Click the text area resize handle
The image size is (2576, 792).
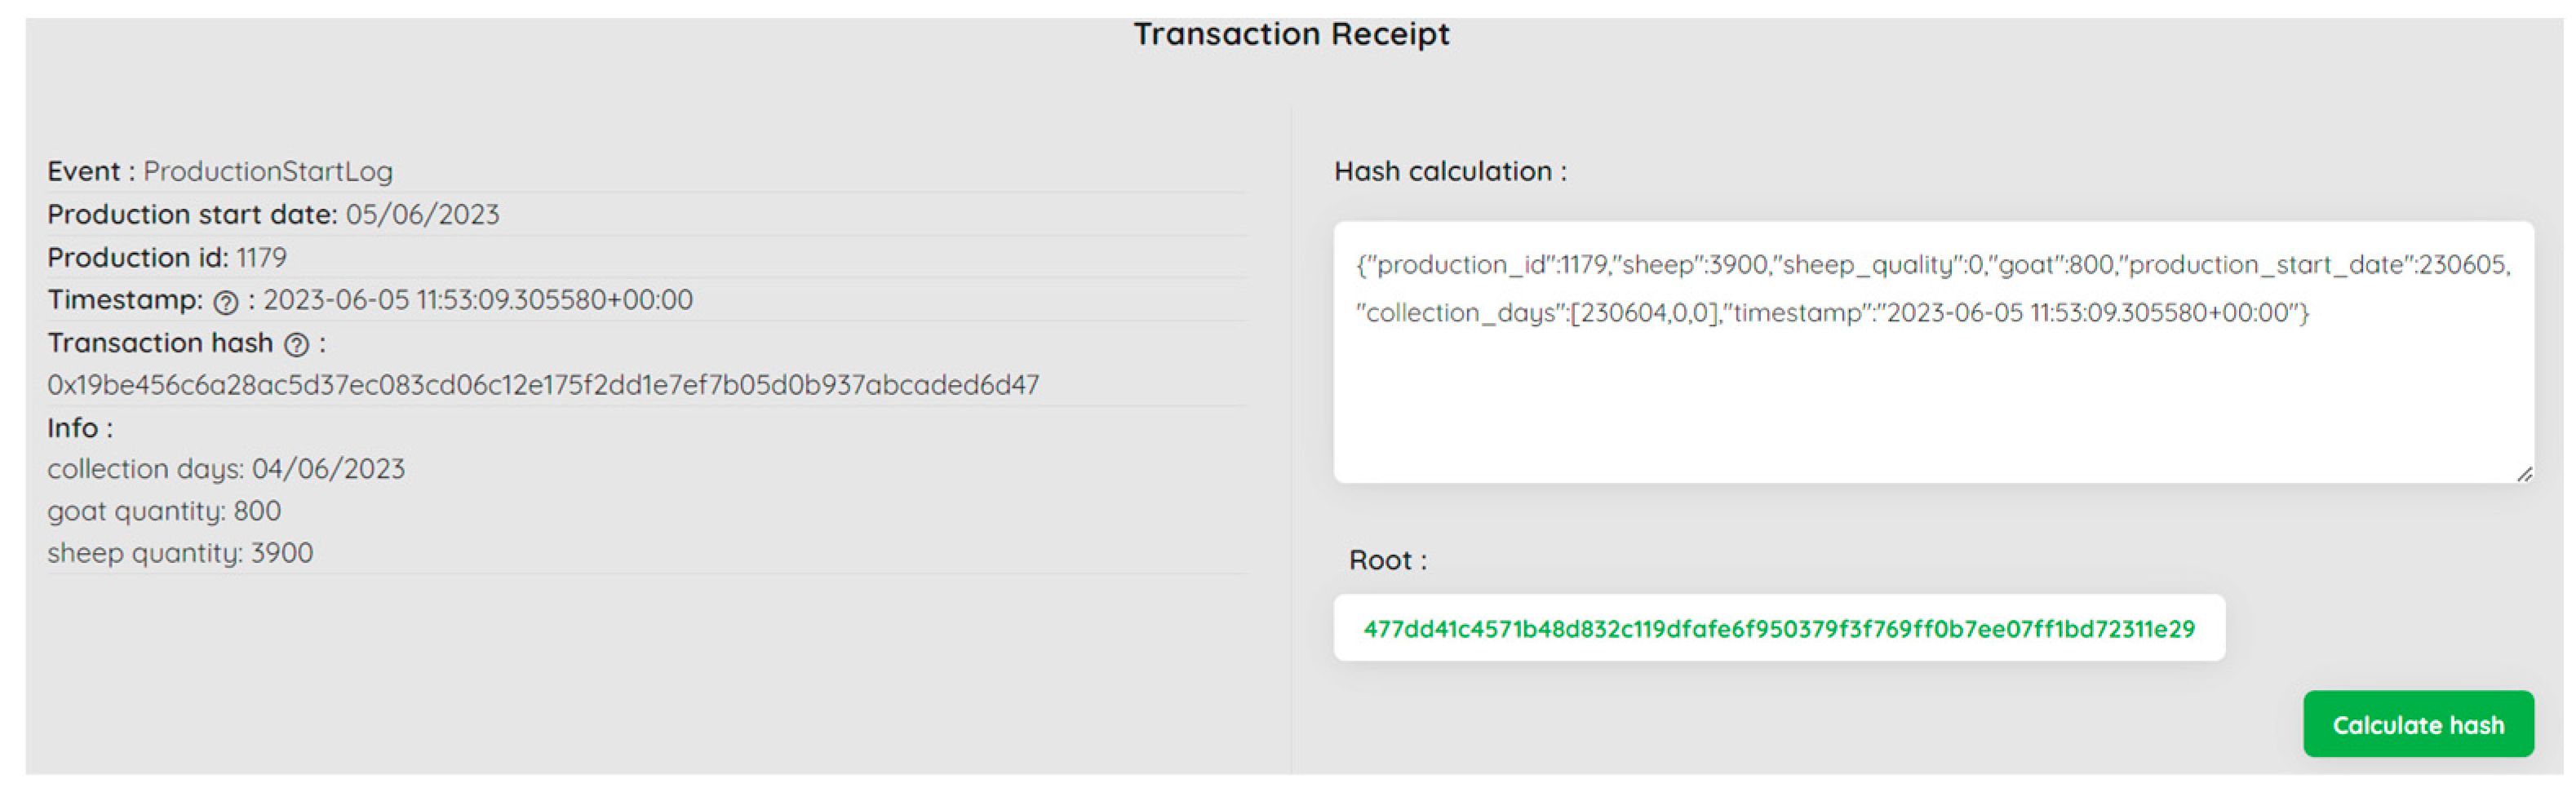click(2523, 474)
